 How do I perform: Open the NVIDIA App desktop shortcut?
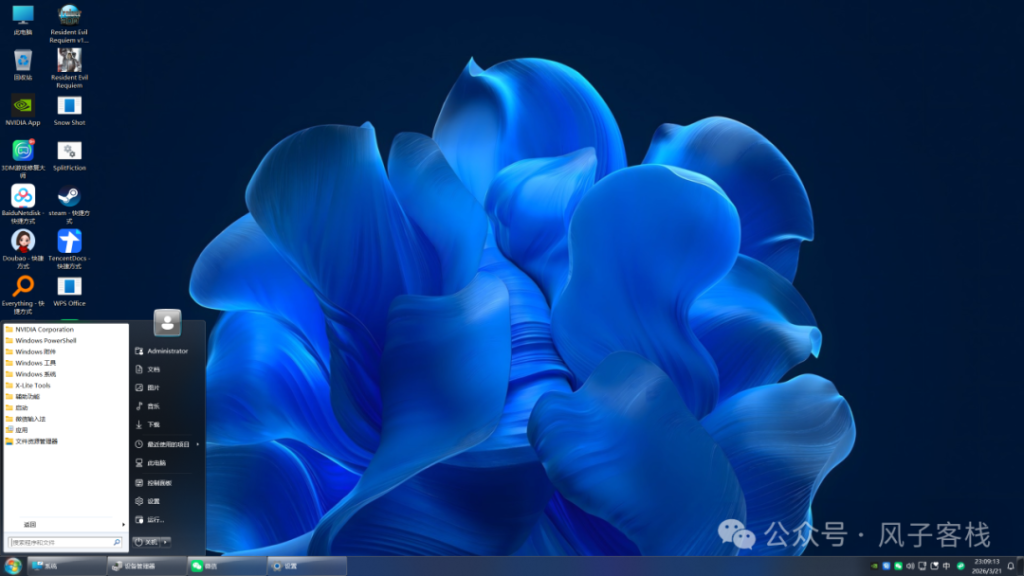[x=22, y=105]
